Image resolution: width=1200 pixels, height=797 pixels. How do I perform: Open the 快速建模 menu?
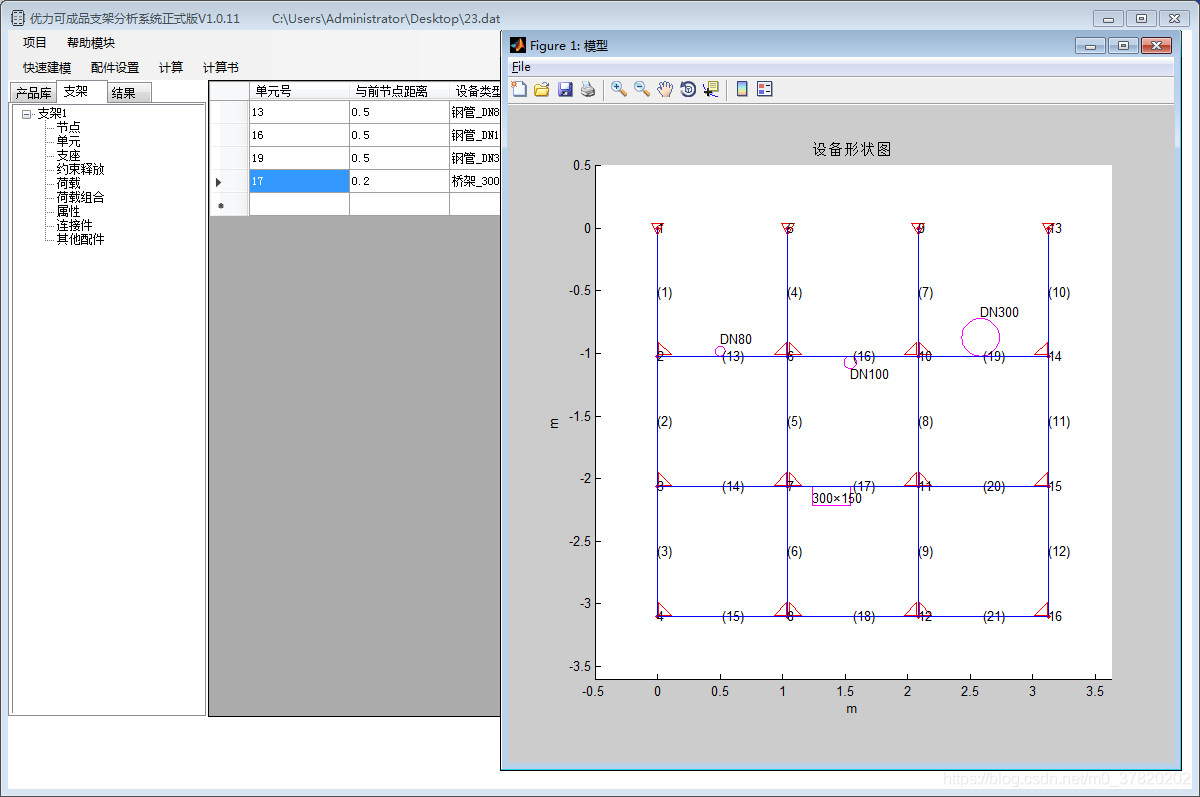click(x=47, y=68)
